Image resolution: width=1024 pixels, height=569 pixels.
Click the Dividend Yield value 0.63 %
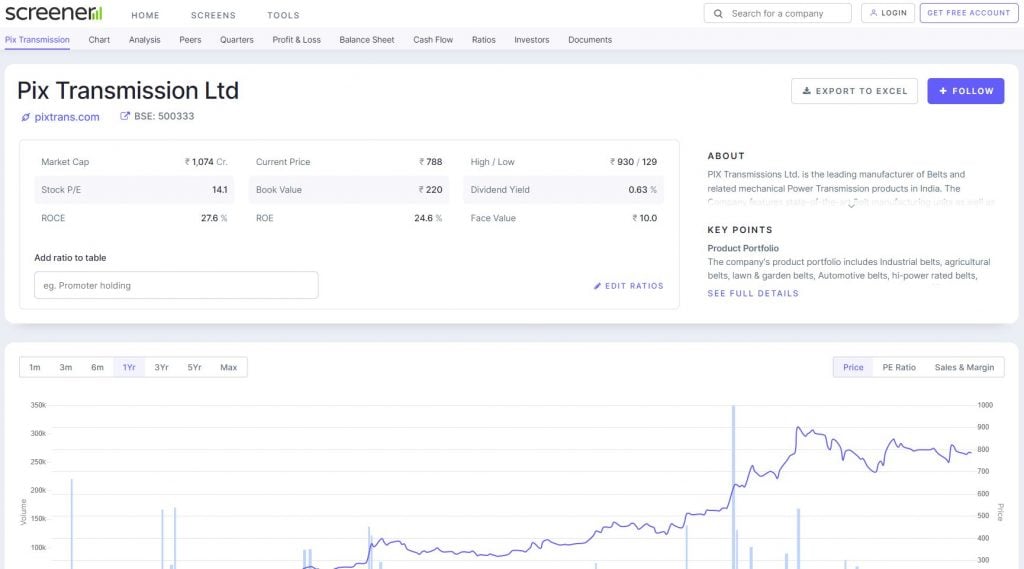[x=643, y=189]
